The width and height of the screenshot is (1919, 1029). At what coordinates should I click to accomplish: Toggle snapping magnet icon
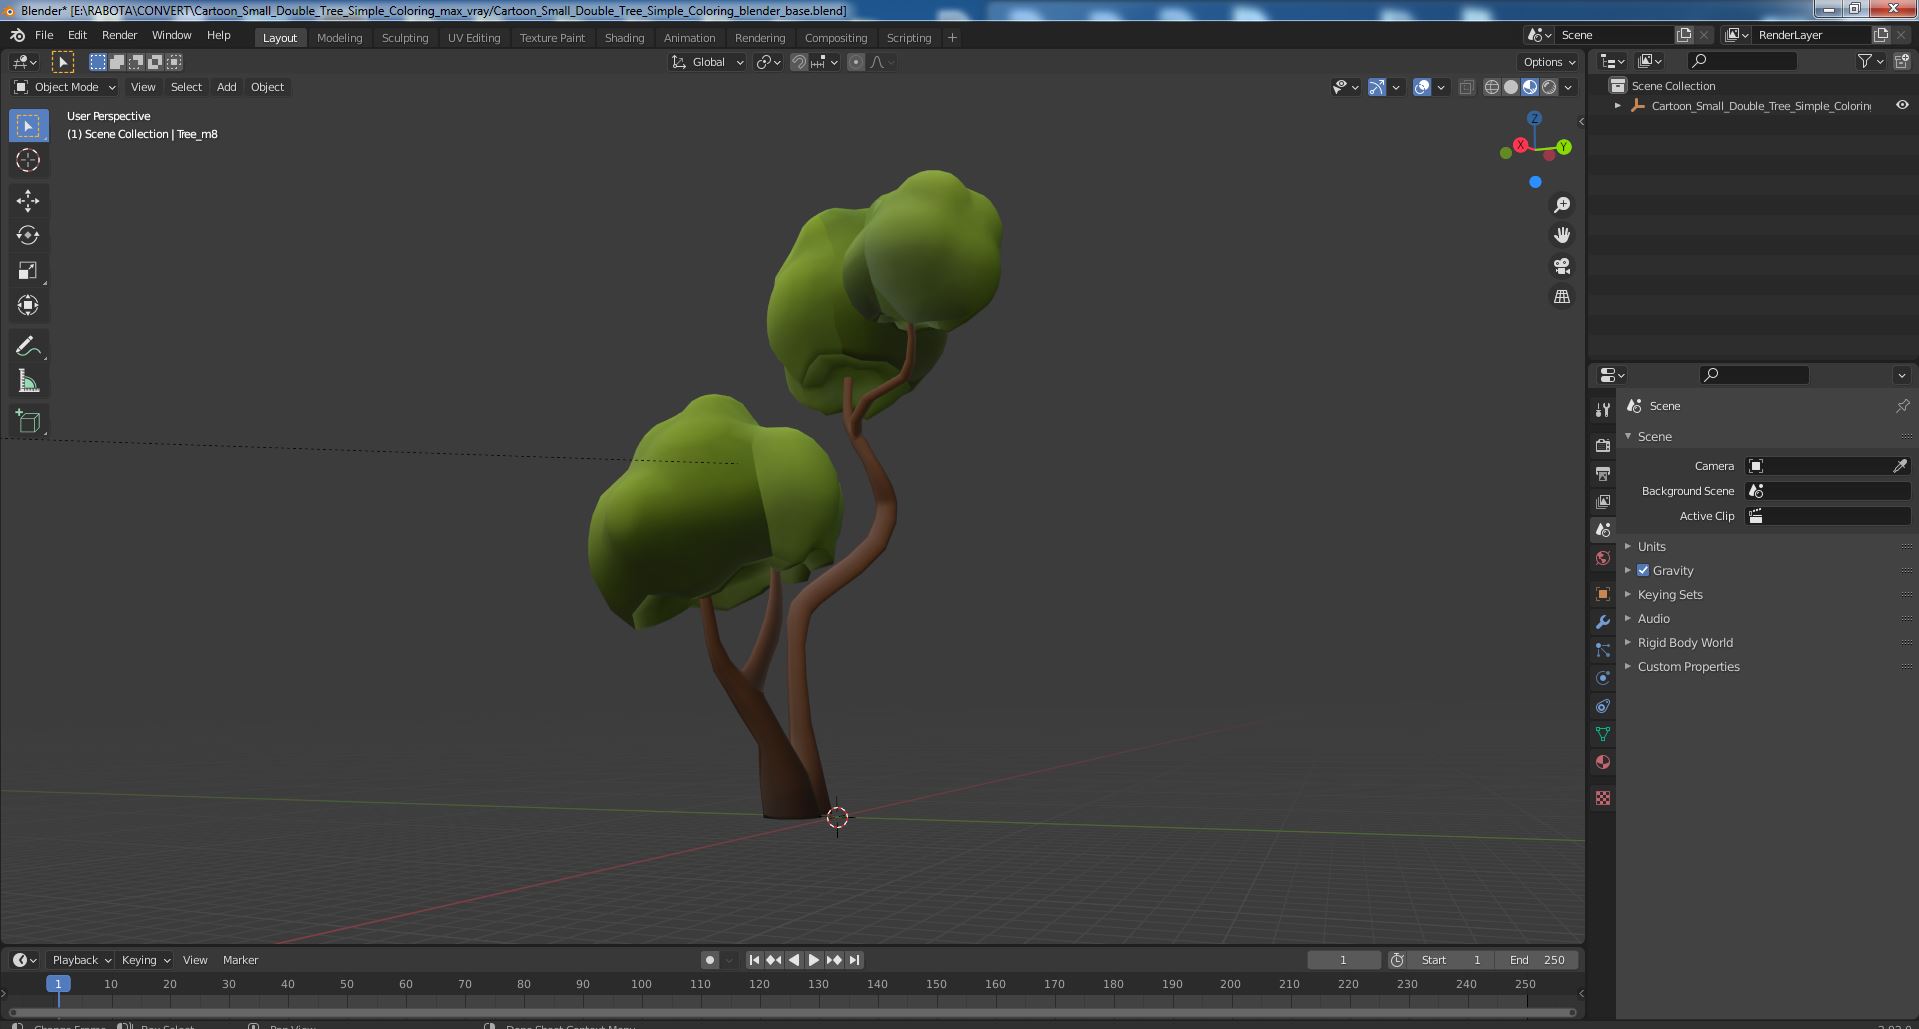799,62
